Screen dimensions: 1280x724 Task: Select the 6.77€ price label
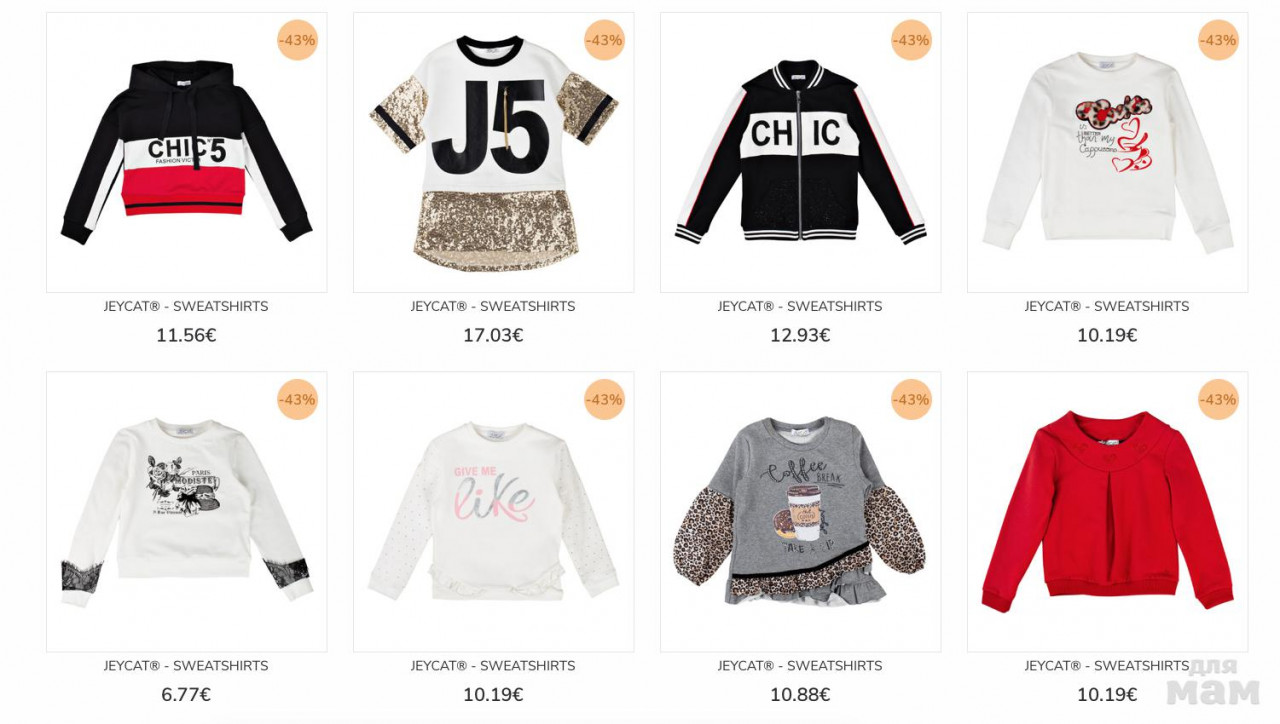[186, 695]
